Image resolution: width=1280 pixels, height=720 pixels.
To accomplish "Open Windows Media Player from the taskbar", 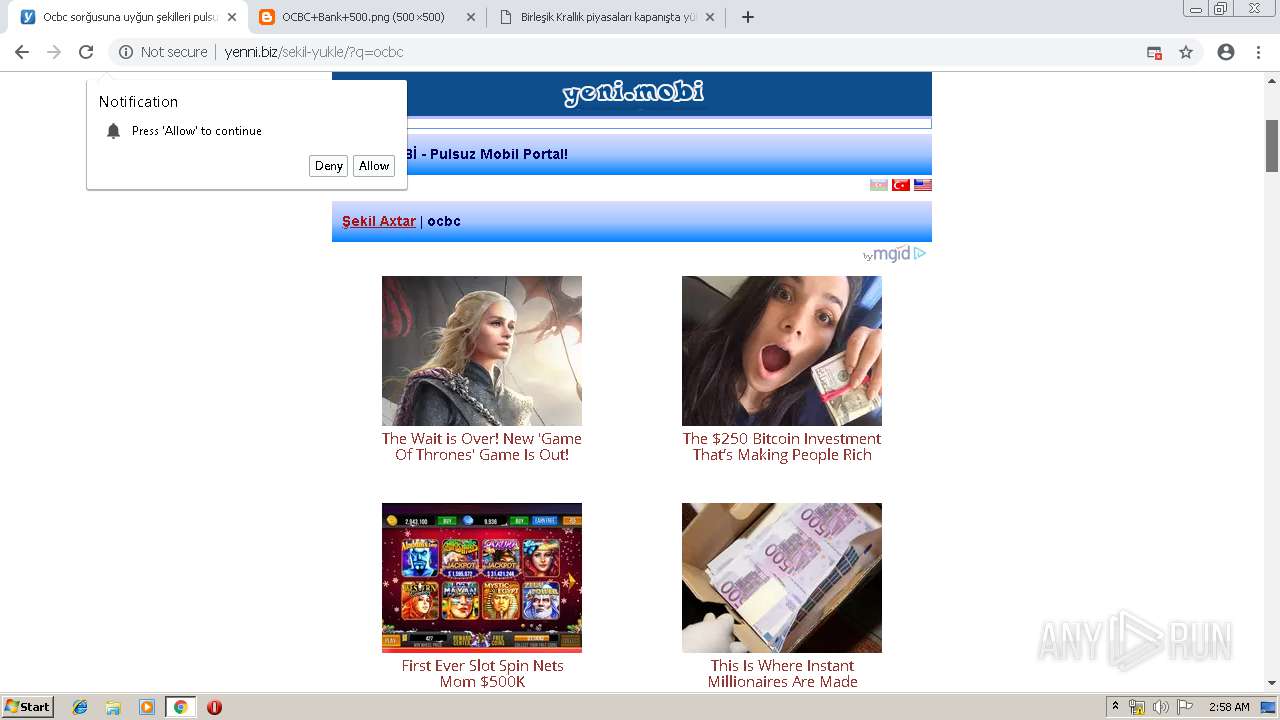I will click(x=147, y=707).
